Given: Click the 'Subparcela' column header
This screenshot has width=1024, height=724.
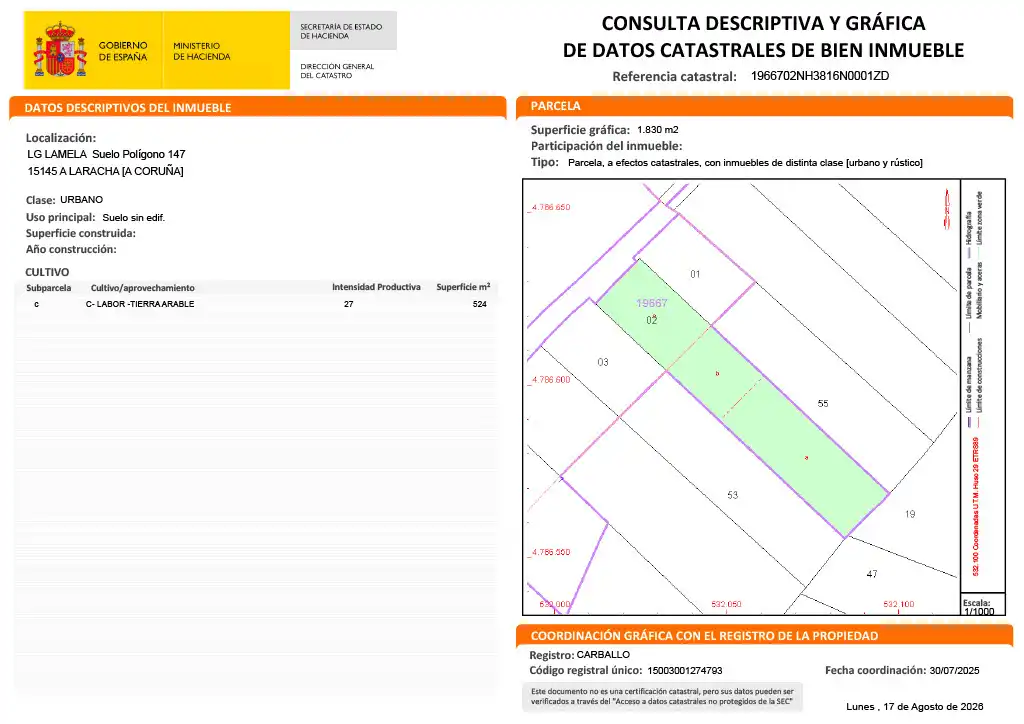Looking at the screenshot, I should pos(48,287).
